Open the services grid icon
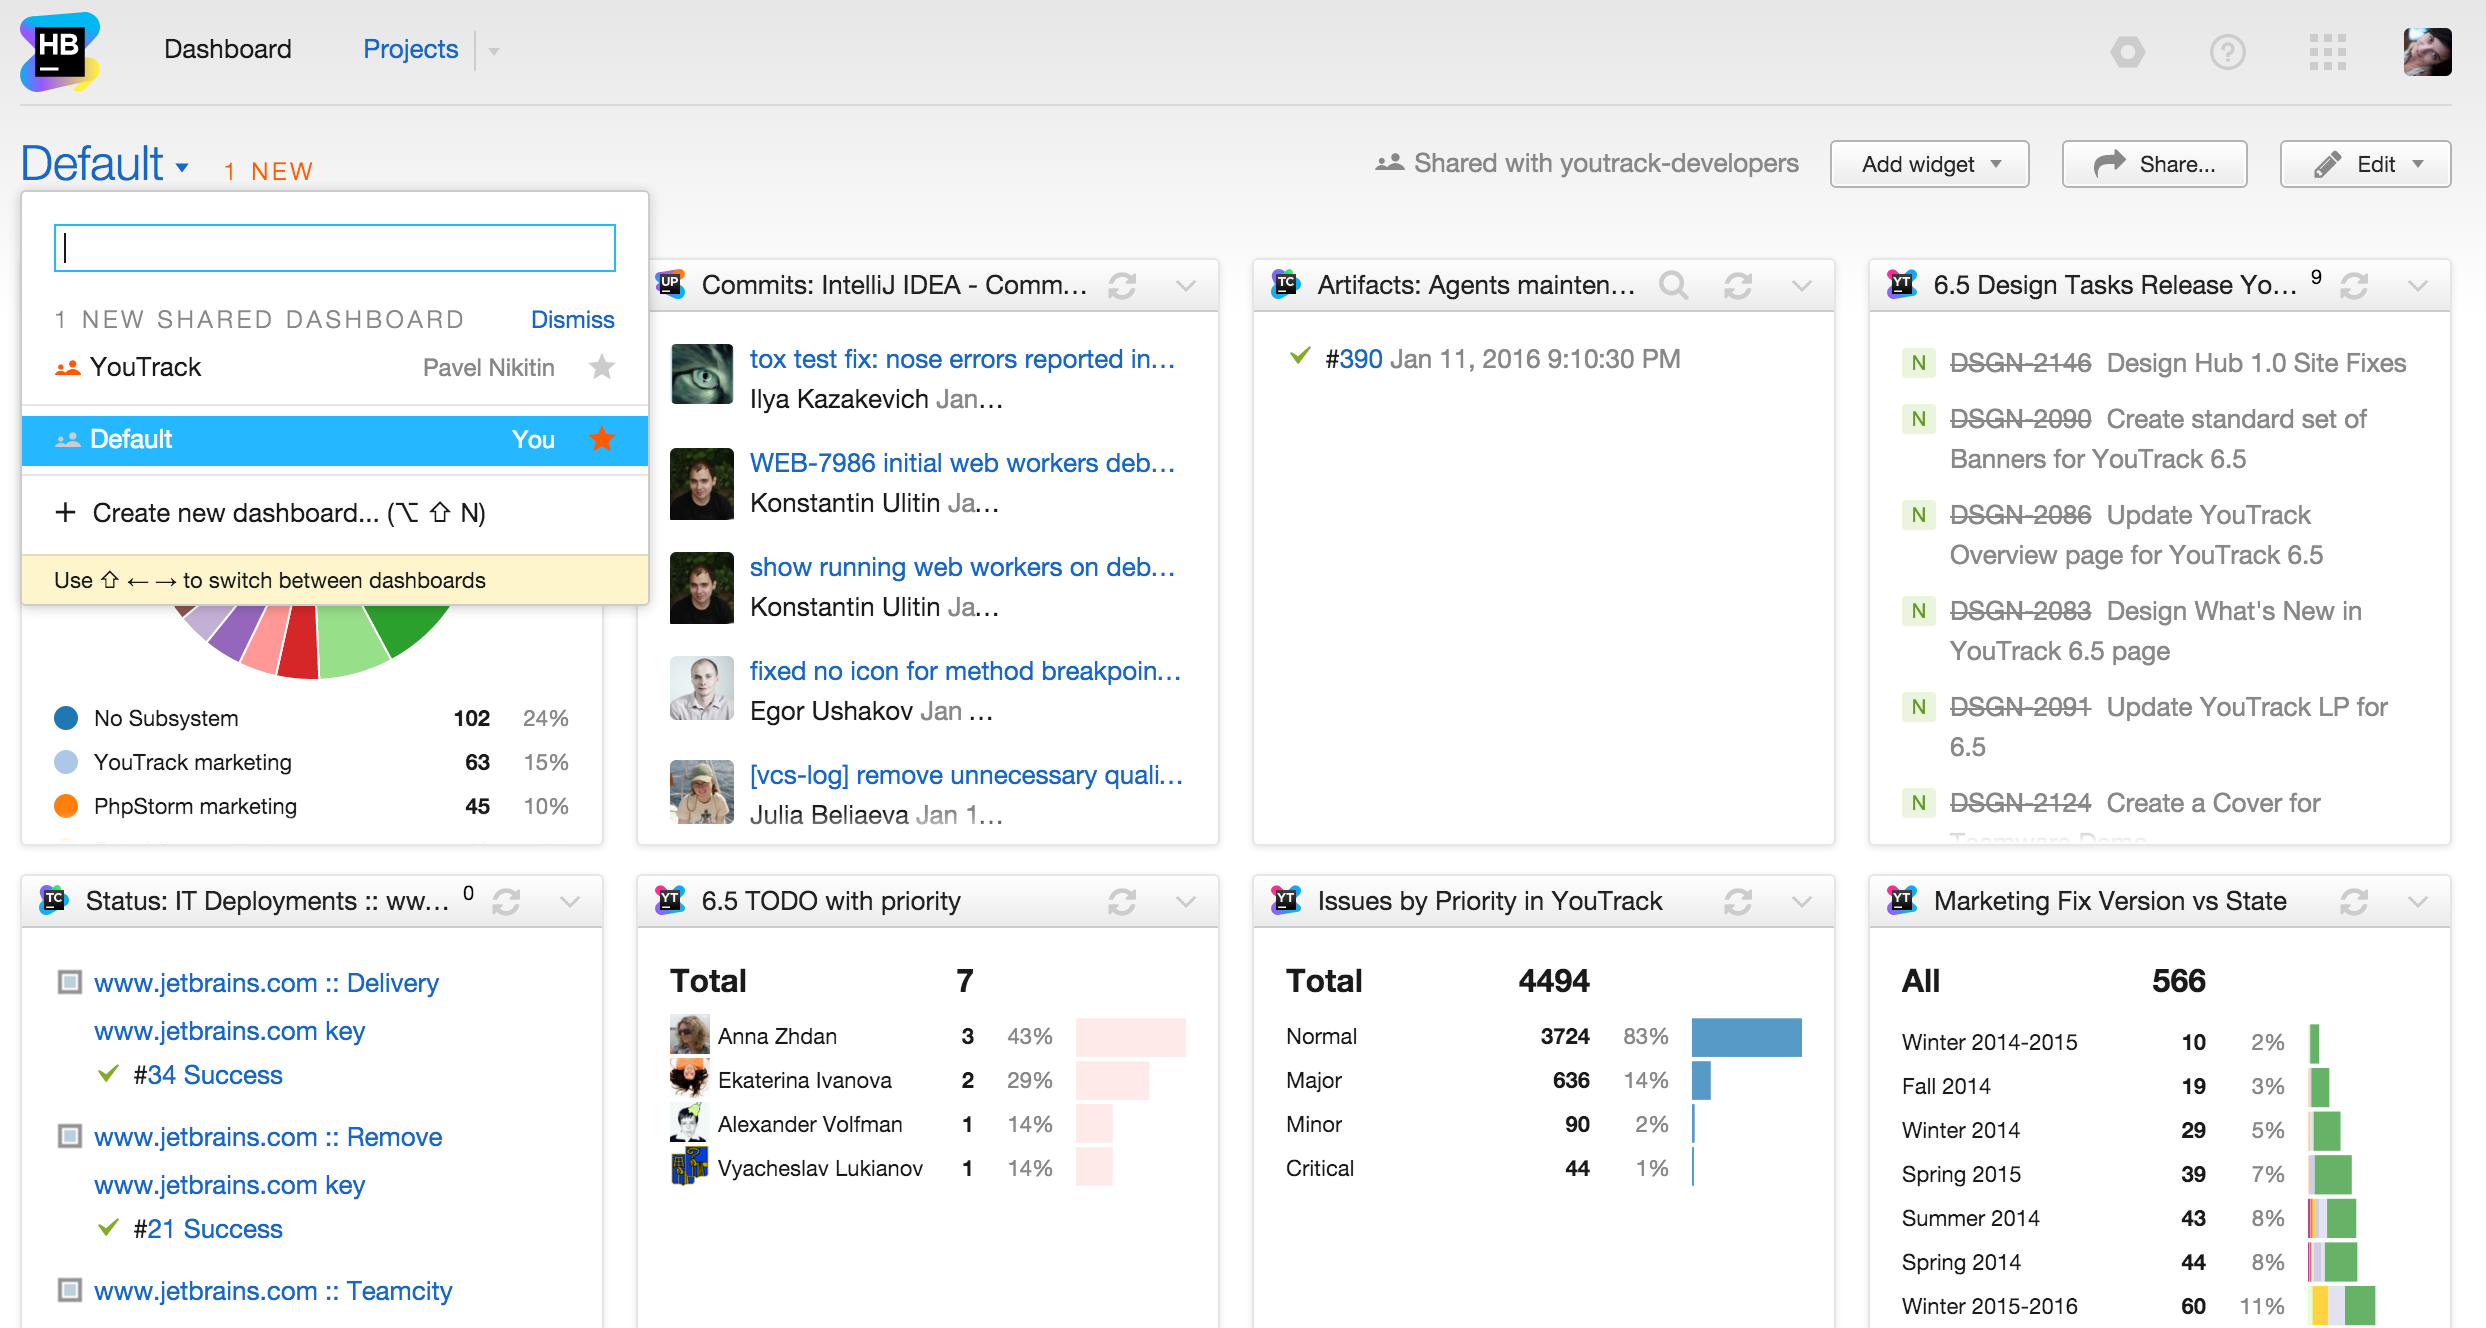Image resolution: width=2486 pixels, height=1328 pixels. (2327, 51)
